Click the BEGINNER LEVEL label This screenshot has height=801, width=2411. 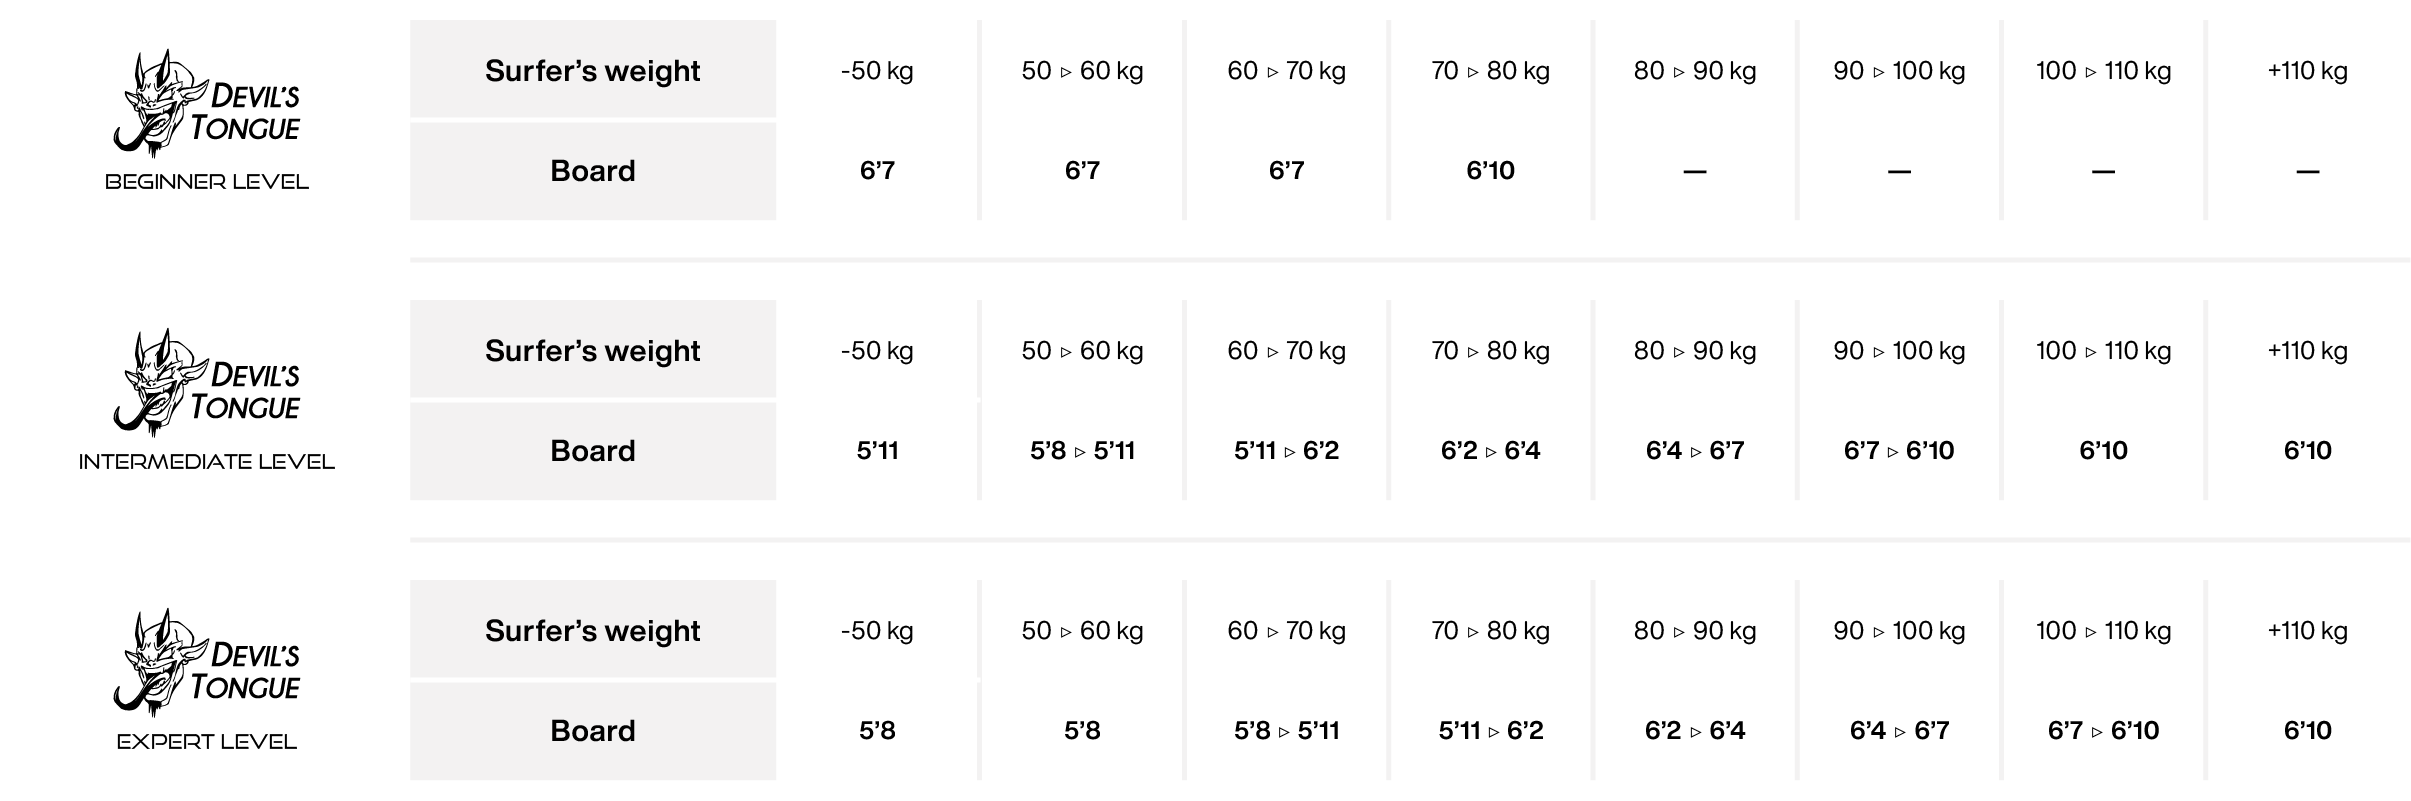(207, 182)
